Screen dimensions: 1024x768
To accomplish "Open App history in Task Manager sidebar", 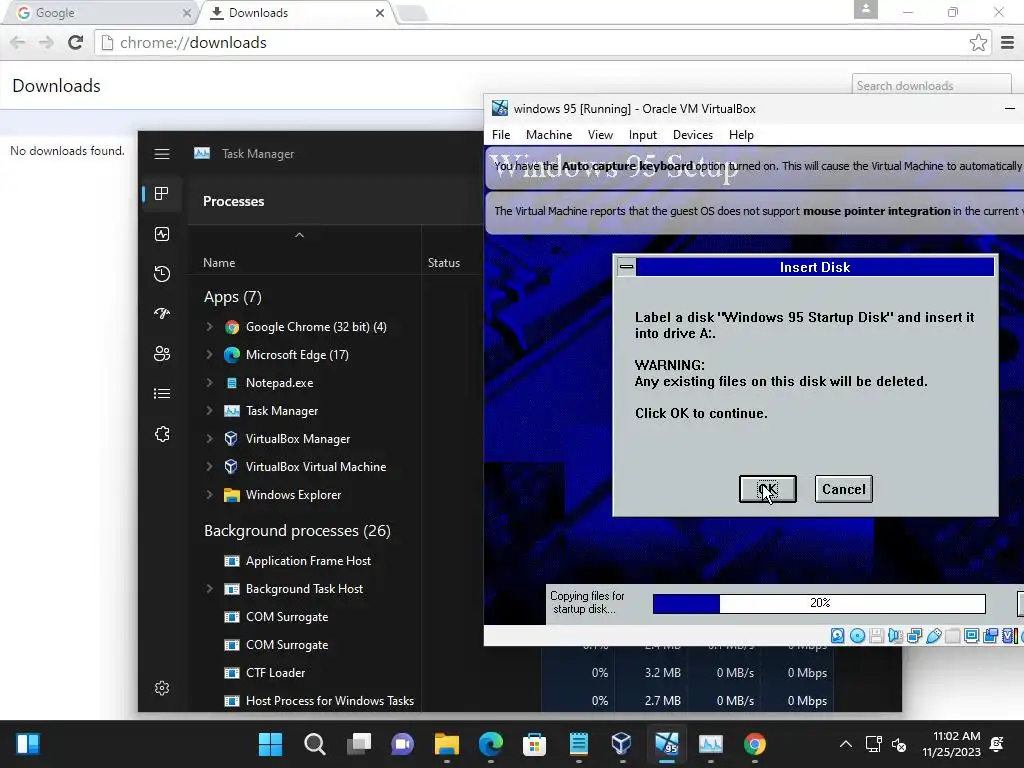I will [161, 274].
